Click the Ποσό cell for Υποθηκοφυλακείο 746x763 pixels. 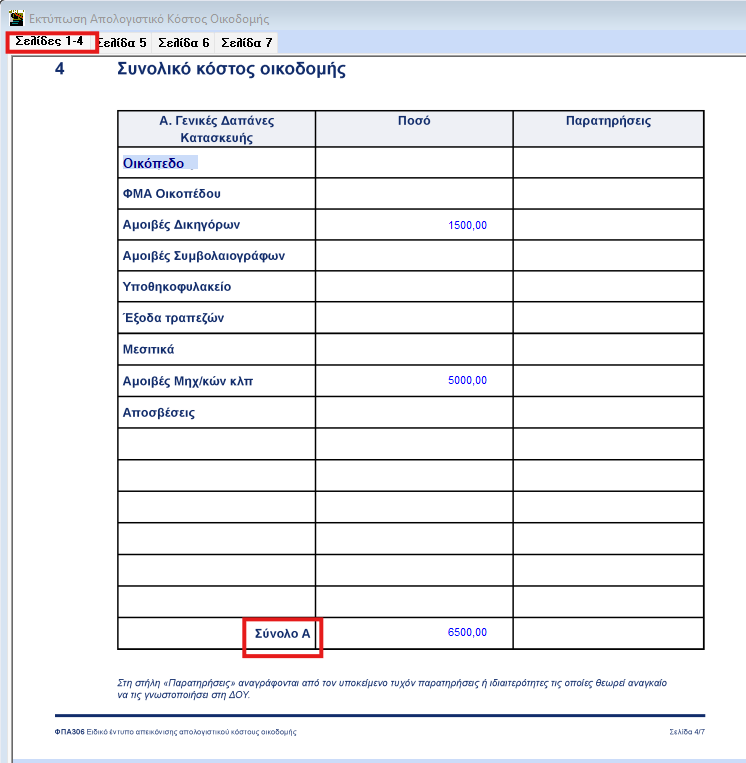point(413,287)
